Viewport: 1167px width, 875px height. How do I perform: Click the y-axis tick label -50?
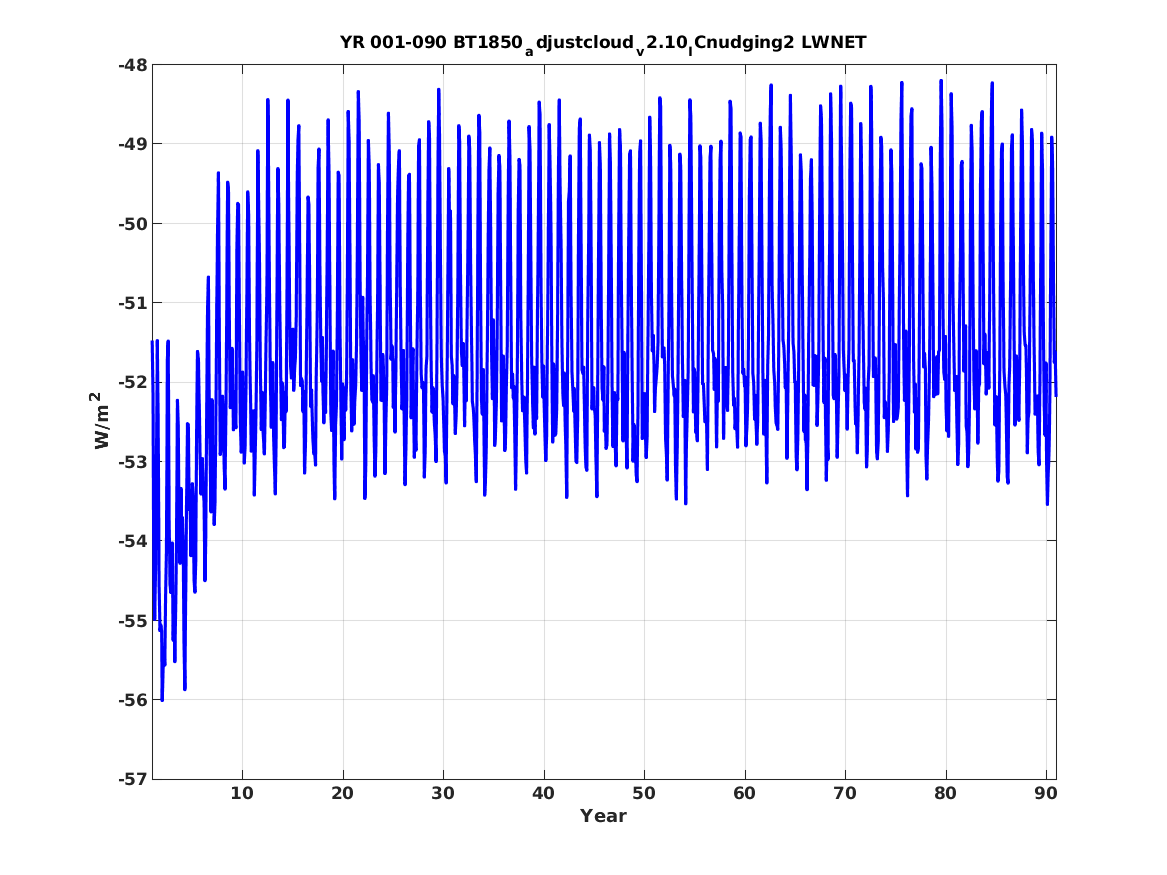coord(132,223)
